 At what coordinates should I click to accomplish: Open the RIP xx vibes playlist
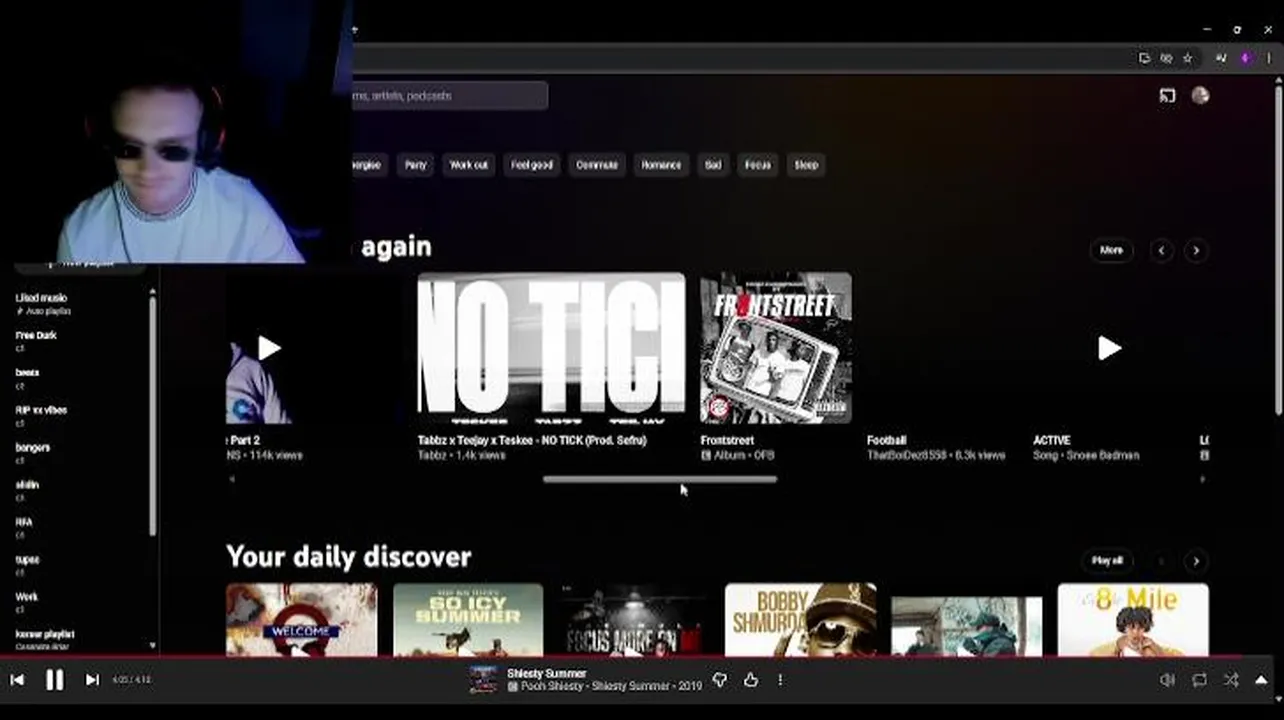[x=80, y=415]
